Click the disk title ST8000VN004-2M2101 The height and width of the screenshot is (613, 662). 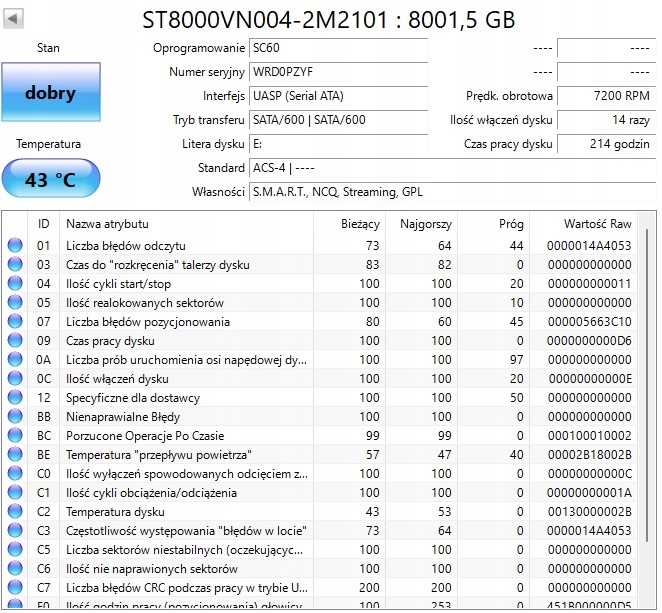tap(330, 19)
